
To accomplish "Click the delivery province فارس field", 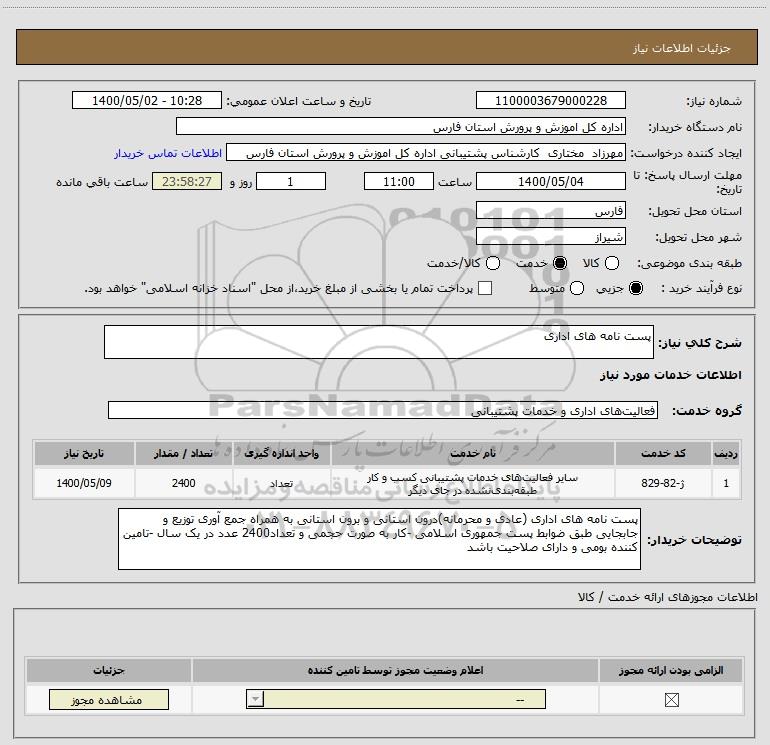I will 550,211.
